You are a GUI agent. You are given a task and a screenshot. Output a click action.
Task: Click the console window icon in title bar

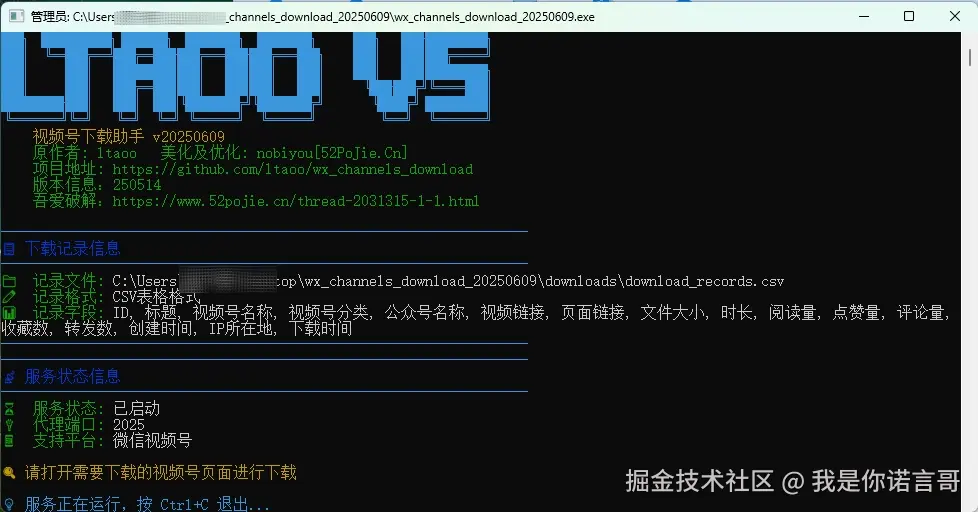(x=17, y=16)
